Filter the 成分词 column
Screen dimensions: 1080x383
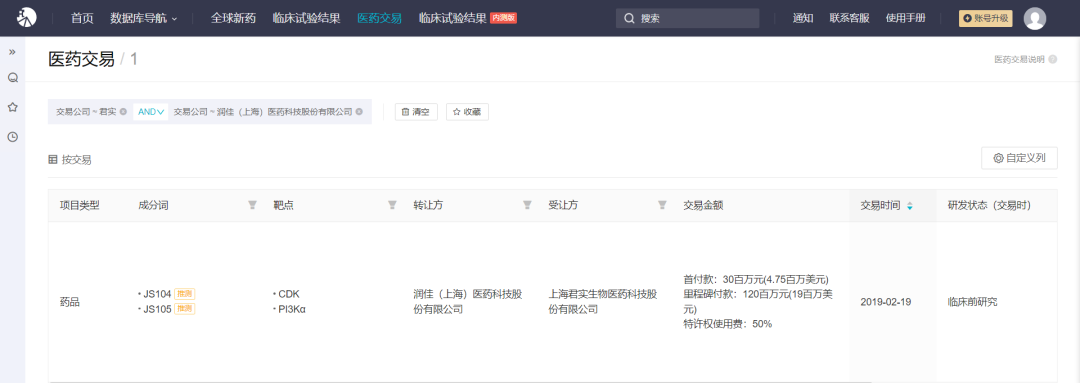252,205
